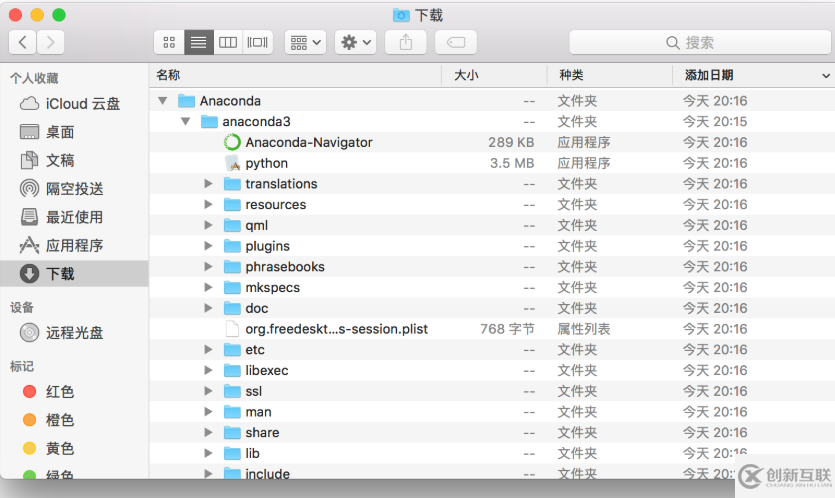Select the 红色 red tag
Image resolution: width=835 pixels, height=498 pixels.
click(60, 392)
